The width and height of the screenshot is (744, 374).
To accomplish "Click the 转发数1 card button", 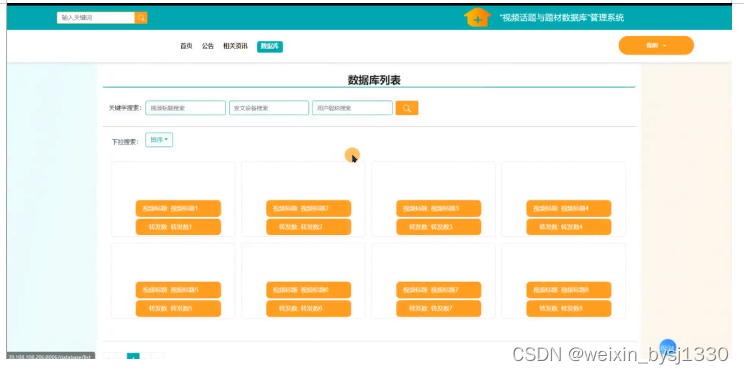I will [178, 227].
